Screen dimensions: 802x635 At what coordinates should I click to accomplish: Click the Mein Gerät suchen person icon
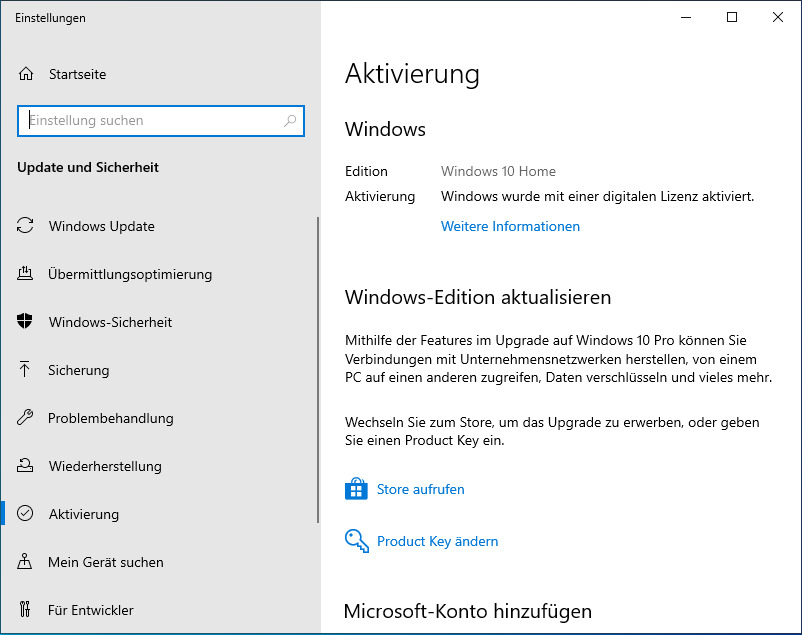click(x=25, y=561)
